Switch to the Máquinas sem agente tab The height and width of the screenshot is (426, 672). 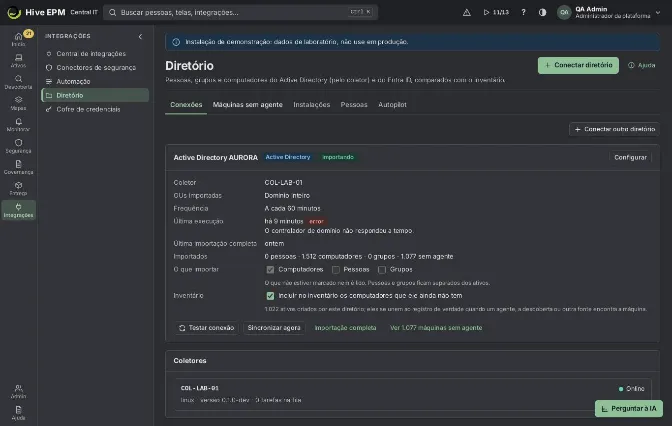coord(248,105)
